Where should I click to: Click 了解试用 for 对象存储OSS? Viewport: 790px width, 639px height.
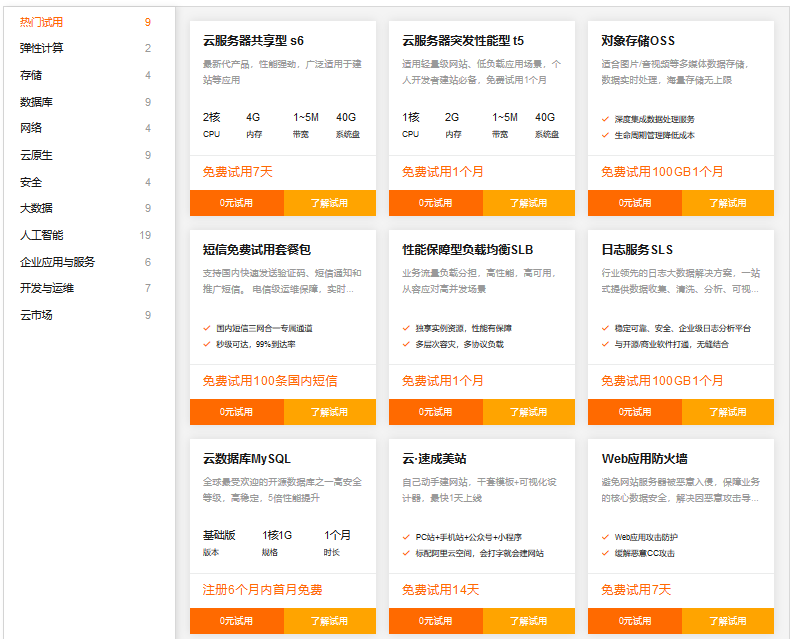(728, 203)
